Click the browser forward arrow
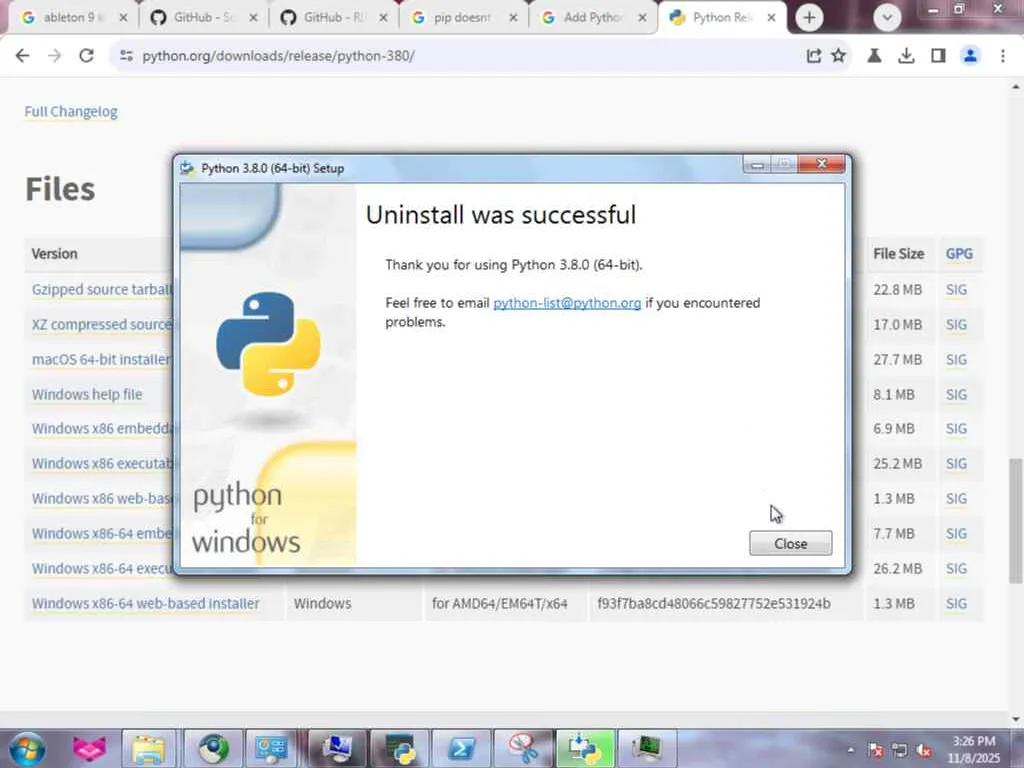 point(54,56)
